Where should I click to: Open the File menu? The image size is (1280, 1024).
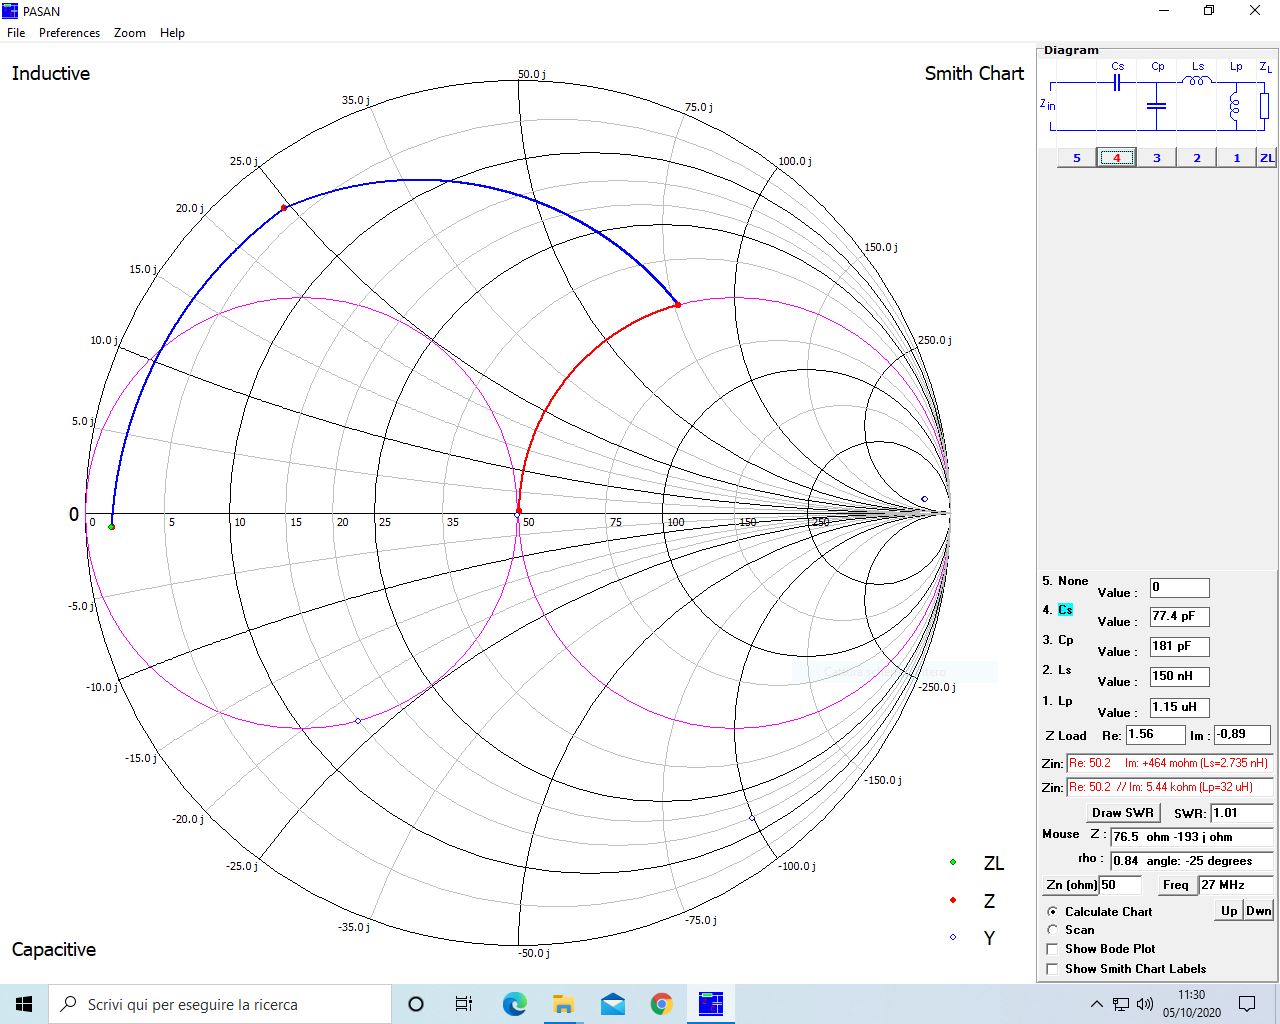click(x=16, y=33)
